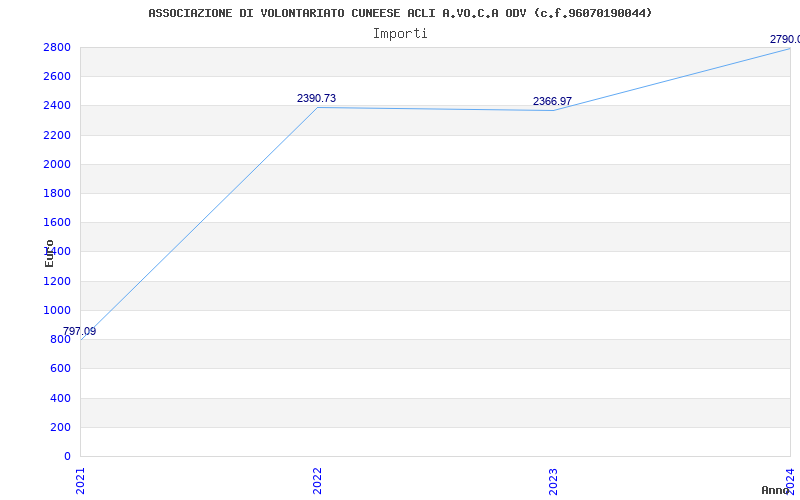Click the 'Anno' axis title
The height and width of the screenshot is (500, 800).
[775, 490]
